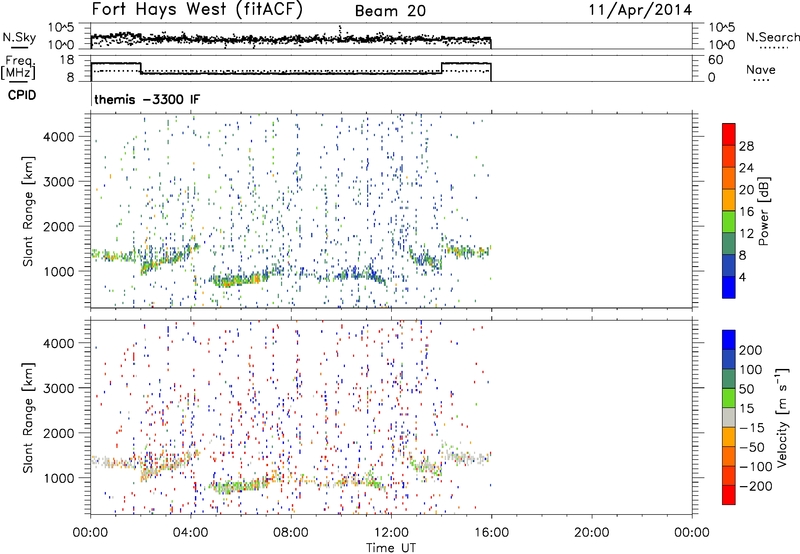Viewport: 800px width, 554px height.
Task: Click the '08:00' time axis tick label
Action: [x=291, y=533]
